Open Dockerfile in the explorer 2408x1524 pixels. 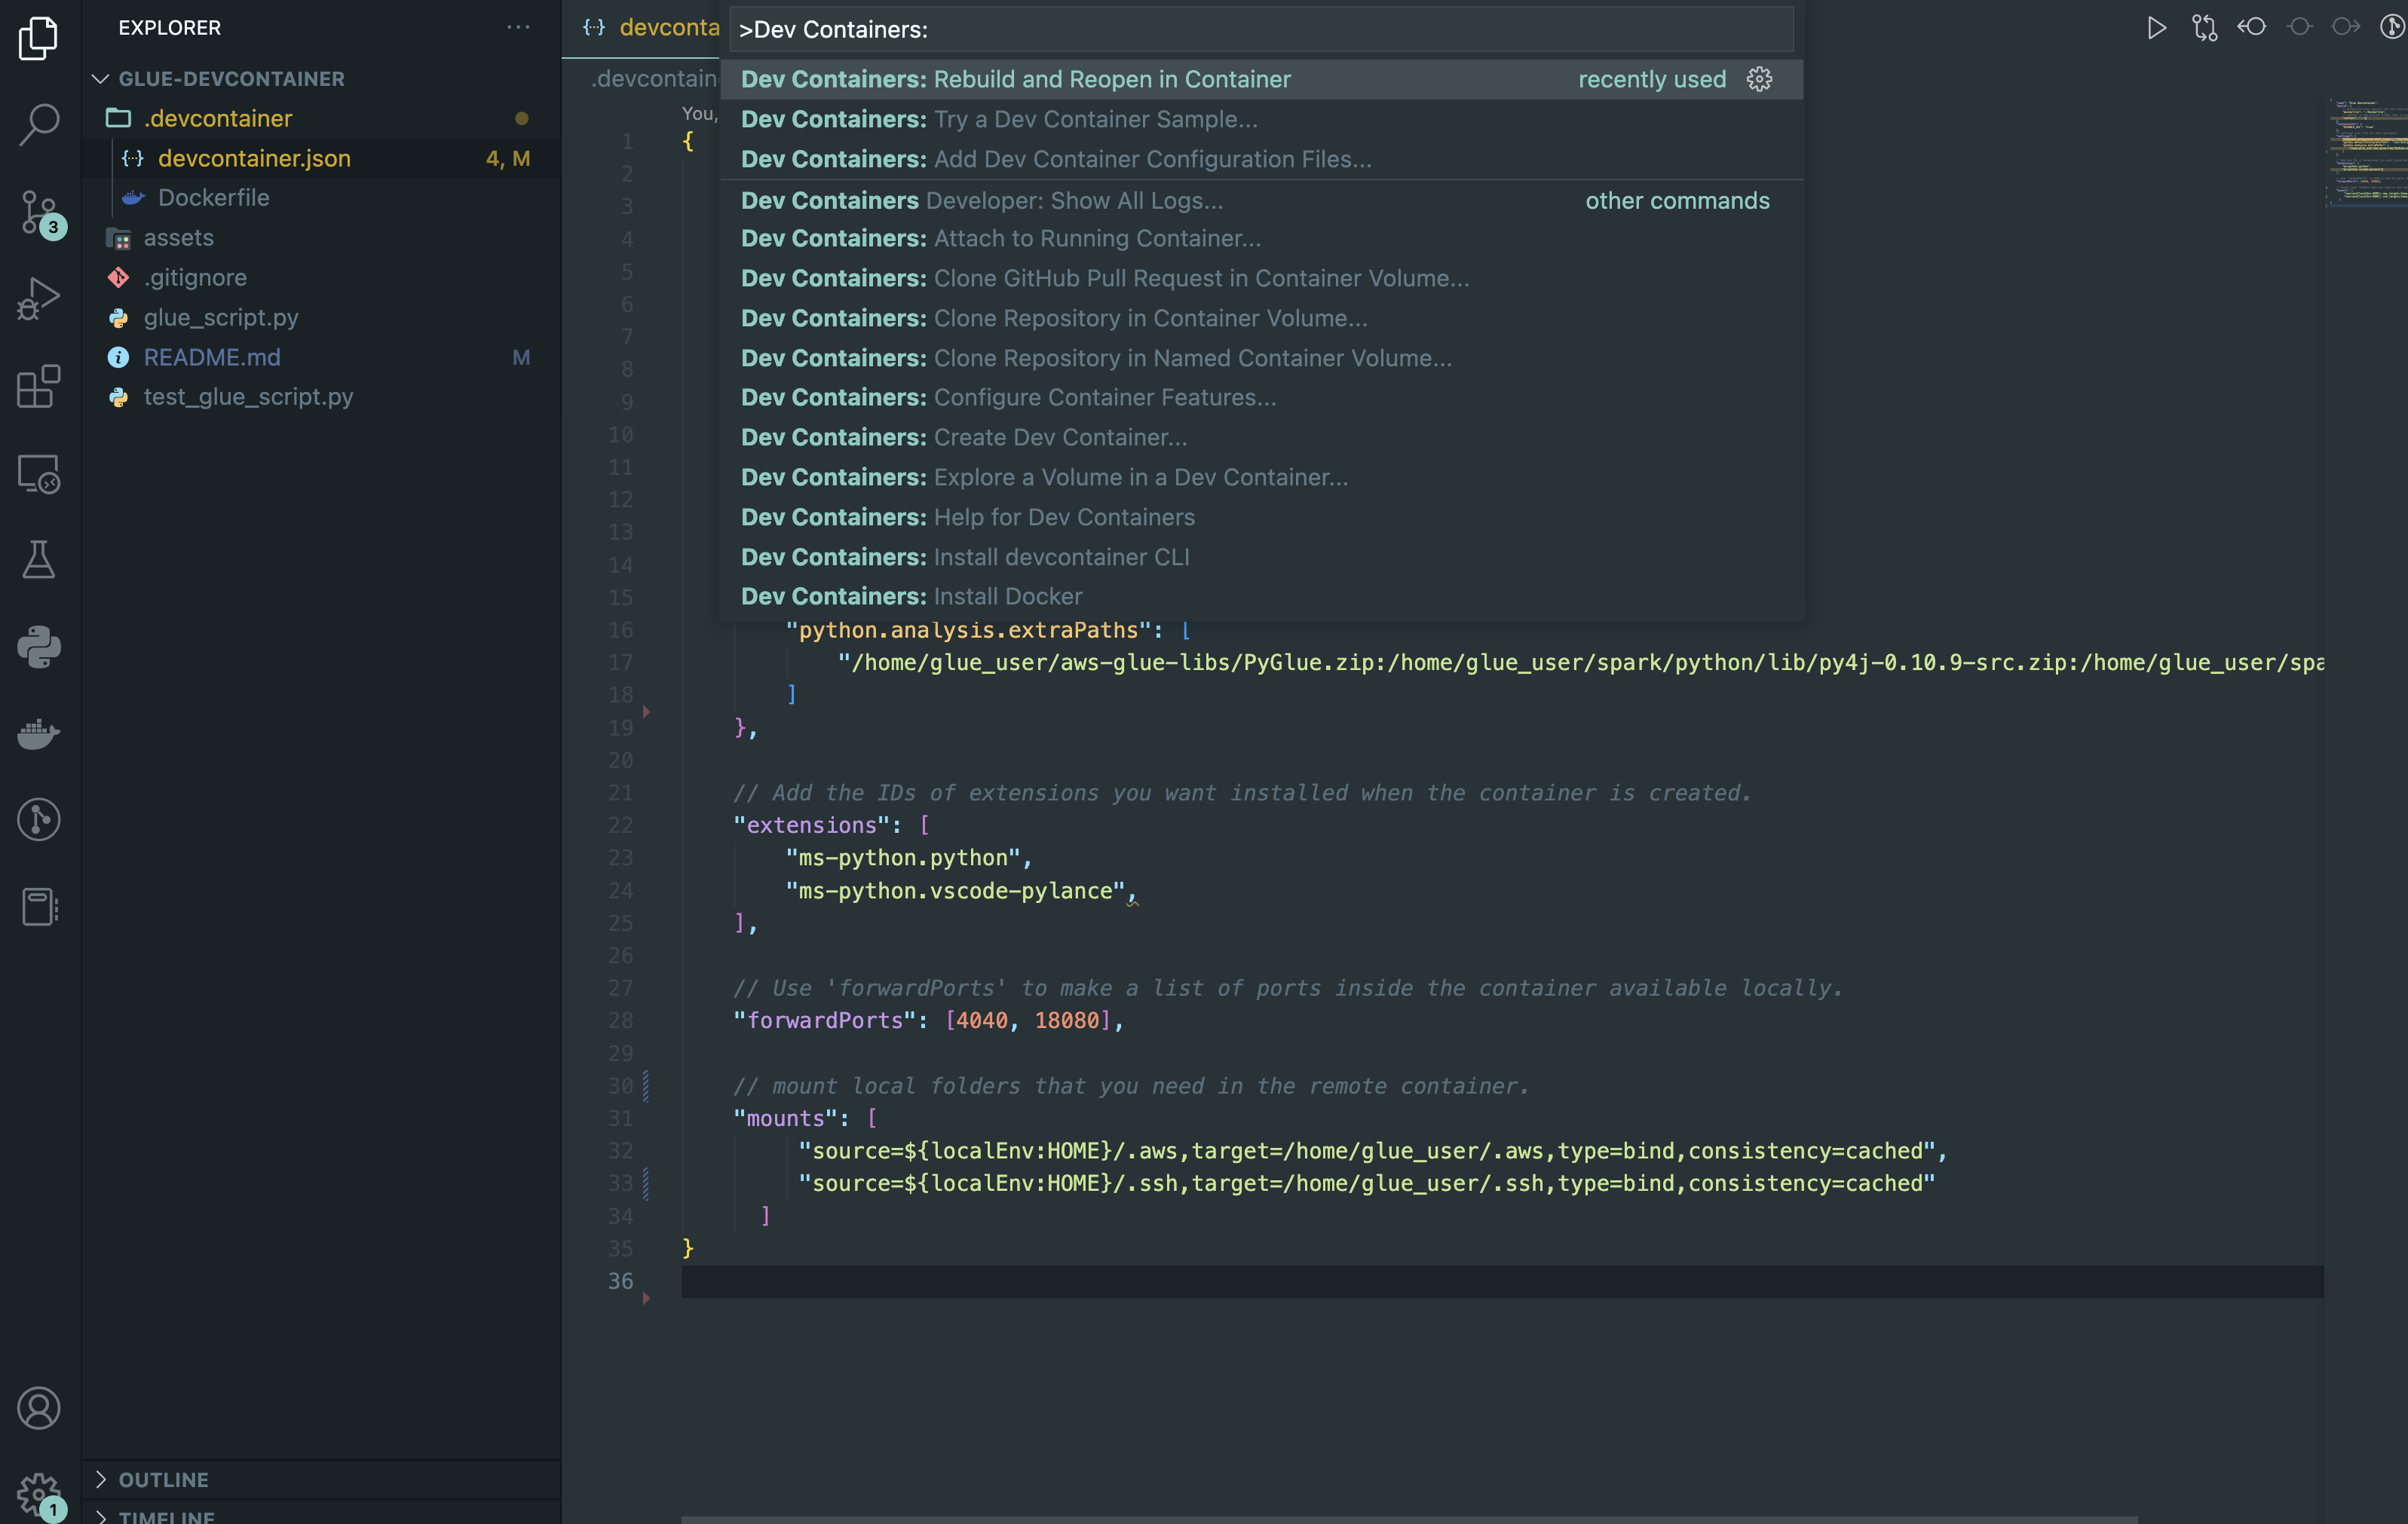point(213,197)
